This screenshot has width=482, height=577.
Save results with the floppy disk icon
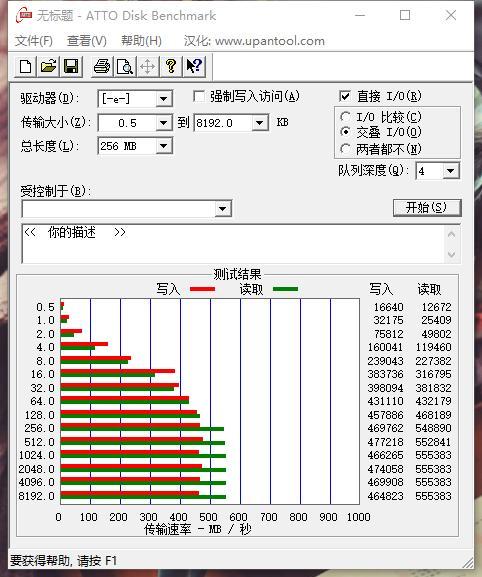pyautogui.click(x=71, y=67)
